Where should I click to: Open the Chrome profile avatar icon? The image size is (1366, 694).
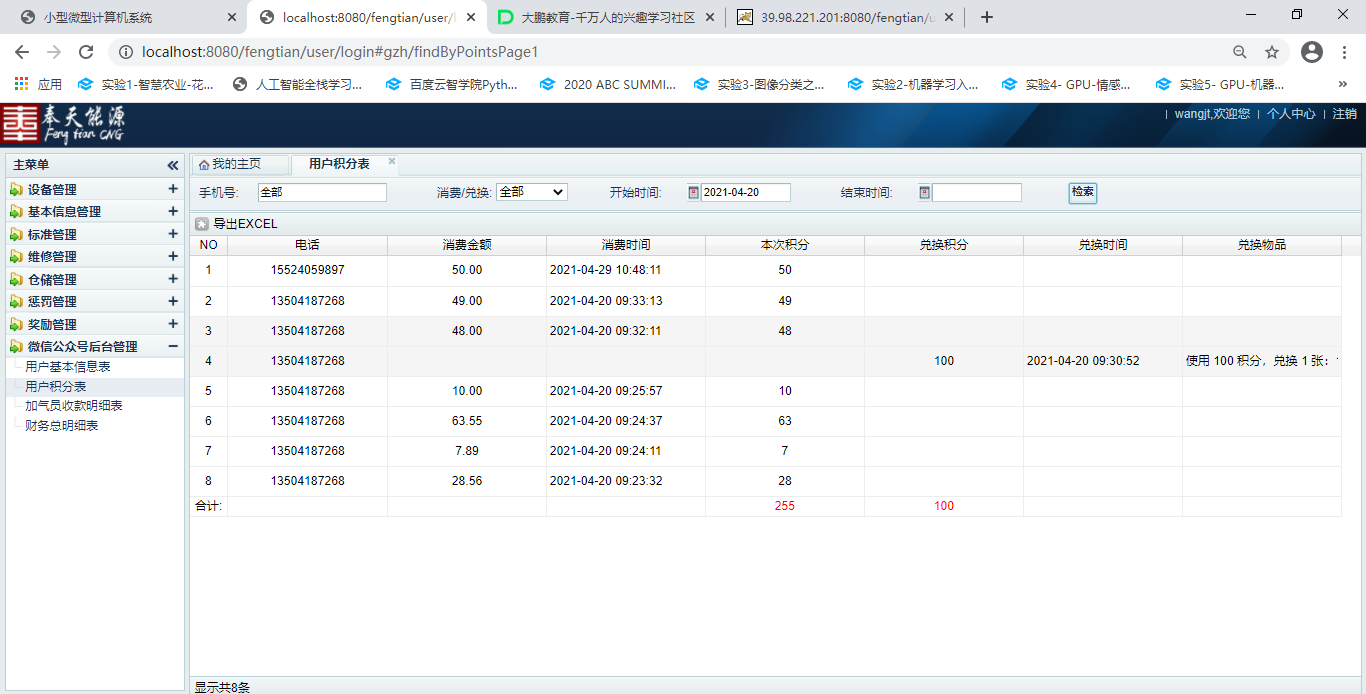[x=1312, y=52]
